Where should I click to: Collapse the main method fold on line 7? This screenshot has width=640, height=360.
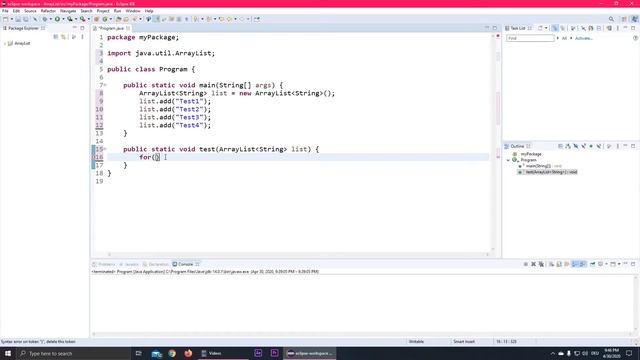[x=105, y=85]
